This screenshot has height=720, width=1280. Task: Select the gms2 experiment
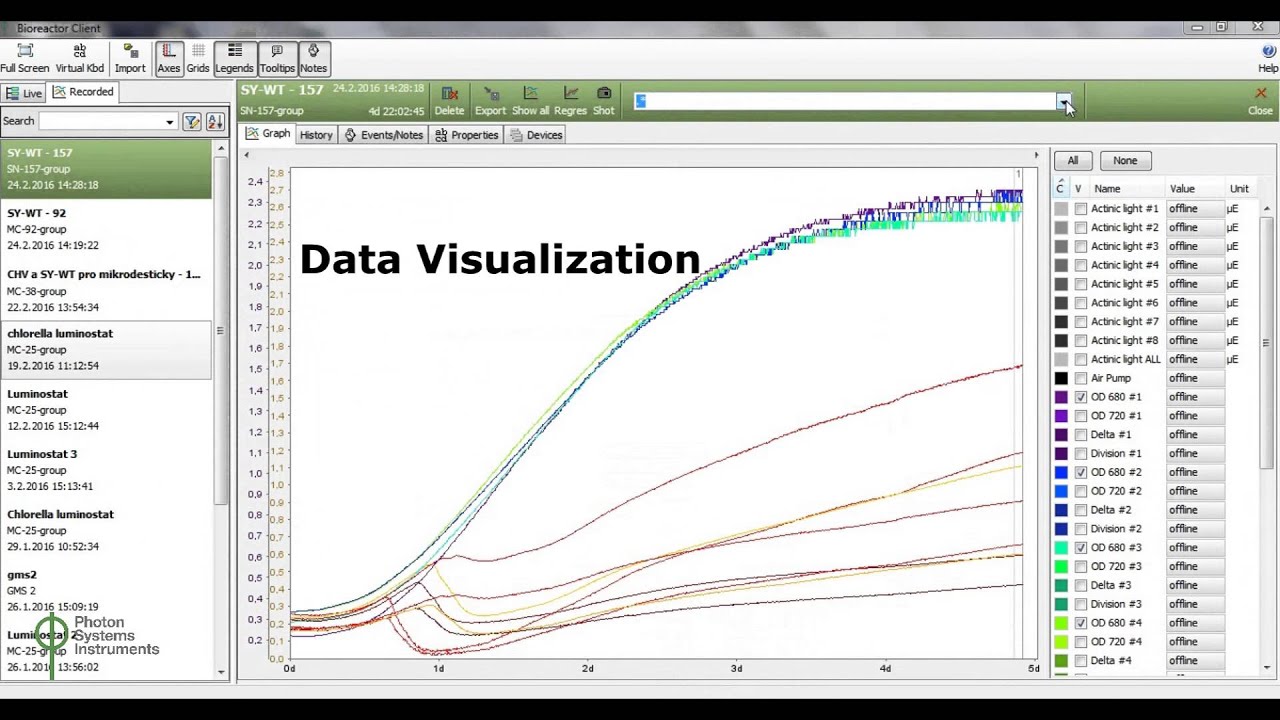(x=106, y=590)
